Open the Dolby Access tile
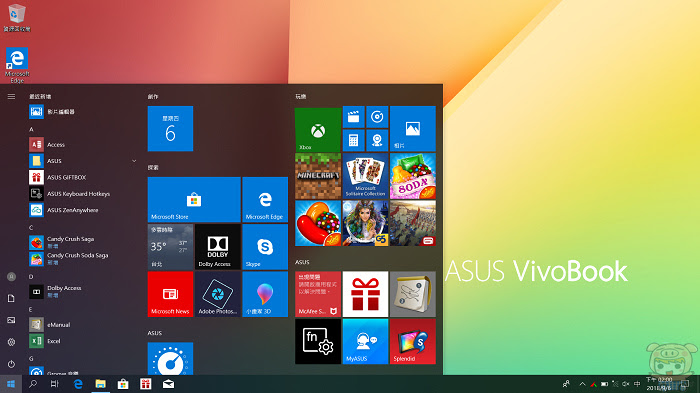Image resolution: width=700 pixels, height=393 pixels. click(218, 247)
